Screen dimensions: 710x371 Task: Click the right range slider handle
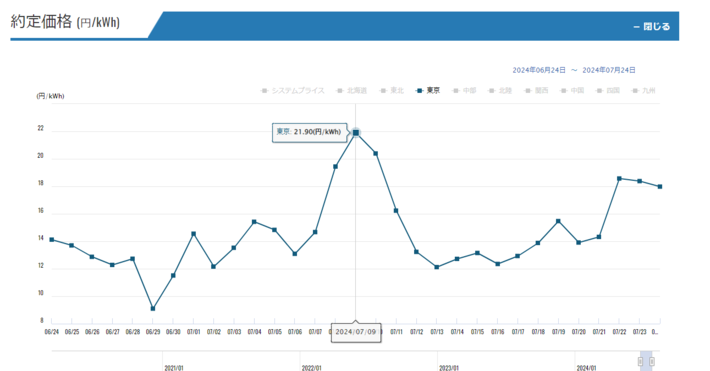652,361
